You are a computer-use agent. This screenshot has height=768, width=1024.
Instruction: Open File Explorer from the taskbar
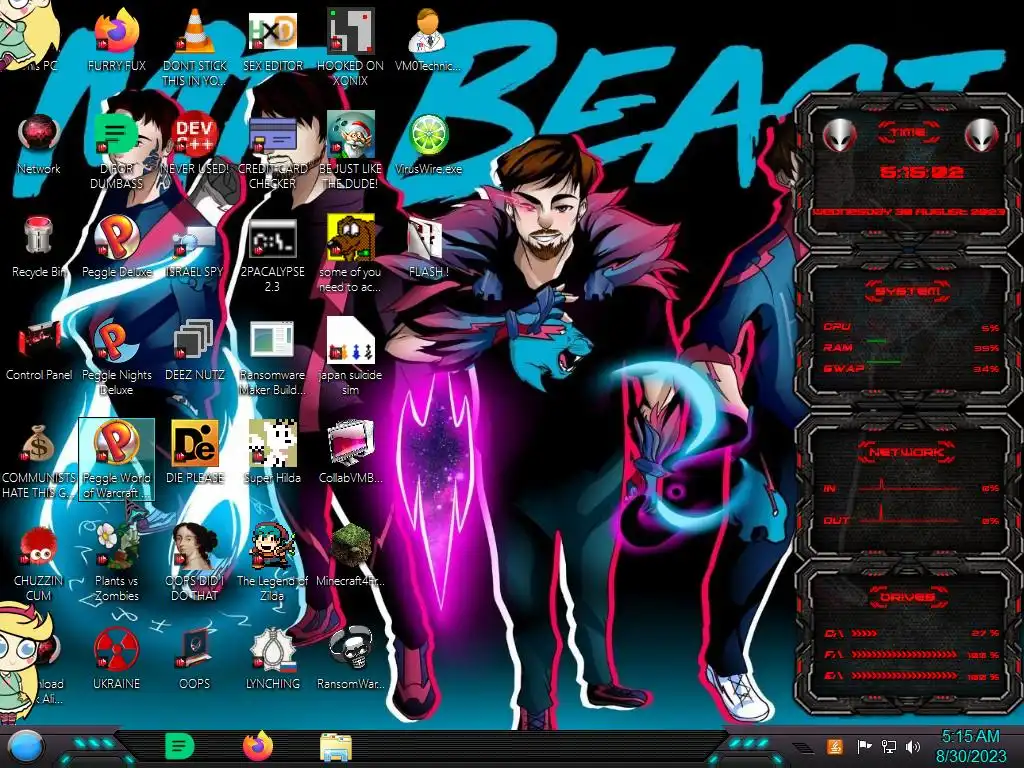click(336, 748)
